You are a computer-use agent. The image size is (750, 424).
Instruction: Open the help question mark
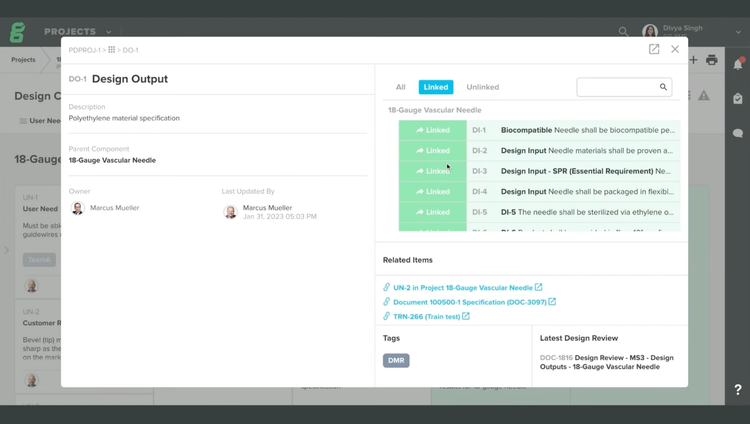pyautogui.click(x=738, y=390)
